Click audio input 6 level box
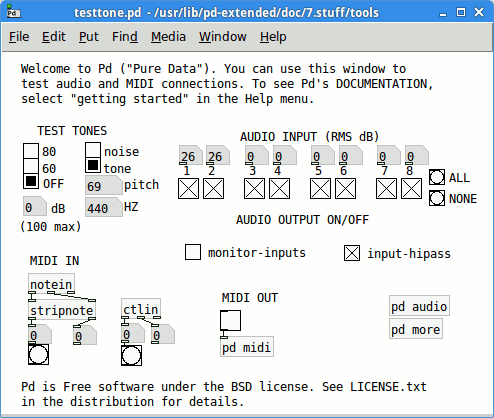This screenshot has height=418, width=494. pos(351,155)
